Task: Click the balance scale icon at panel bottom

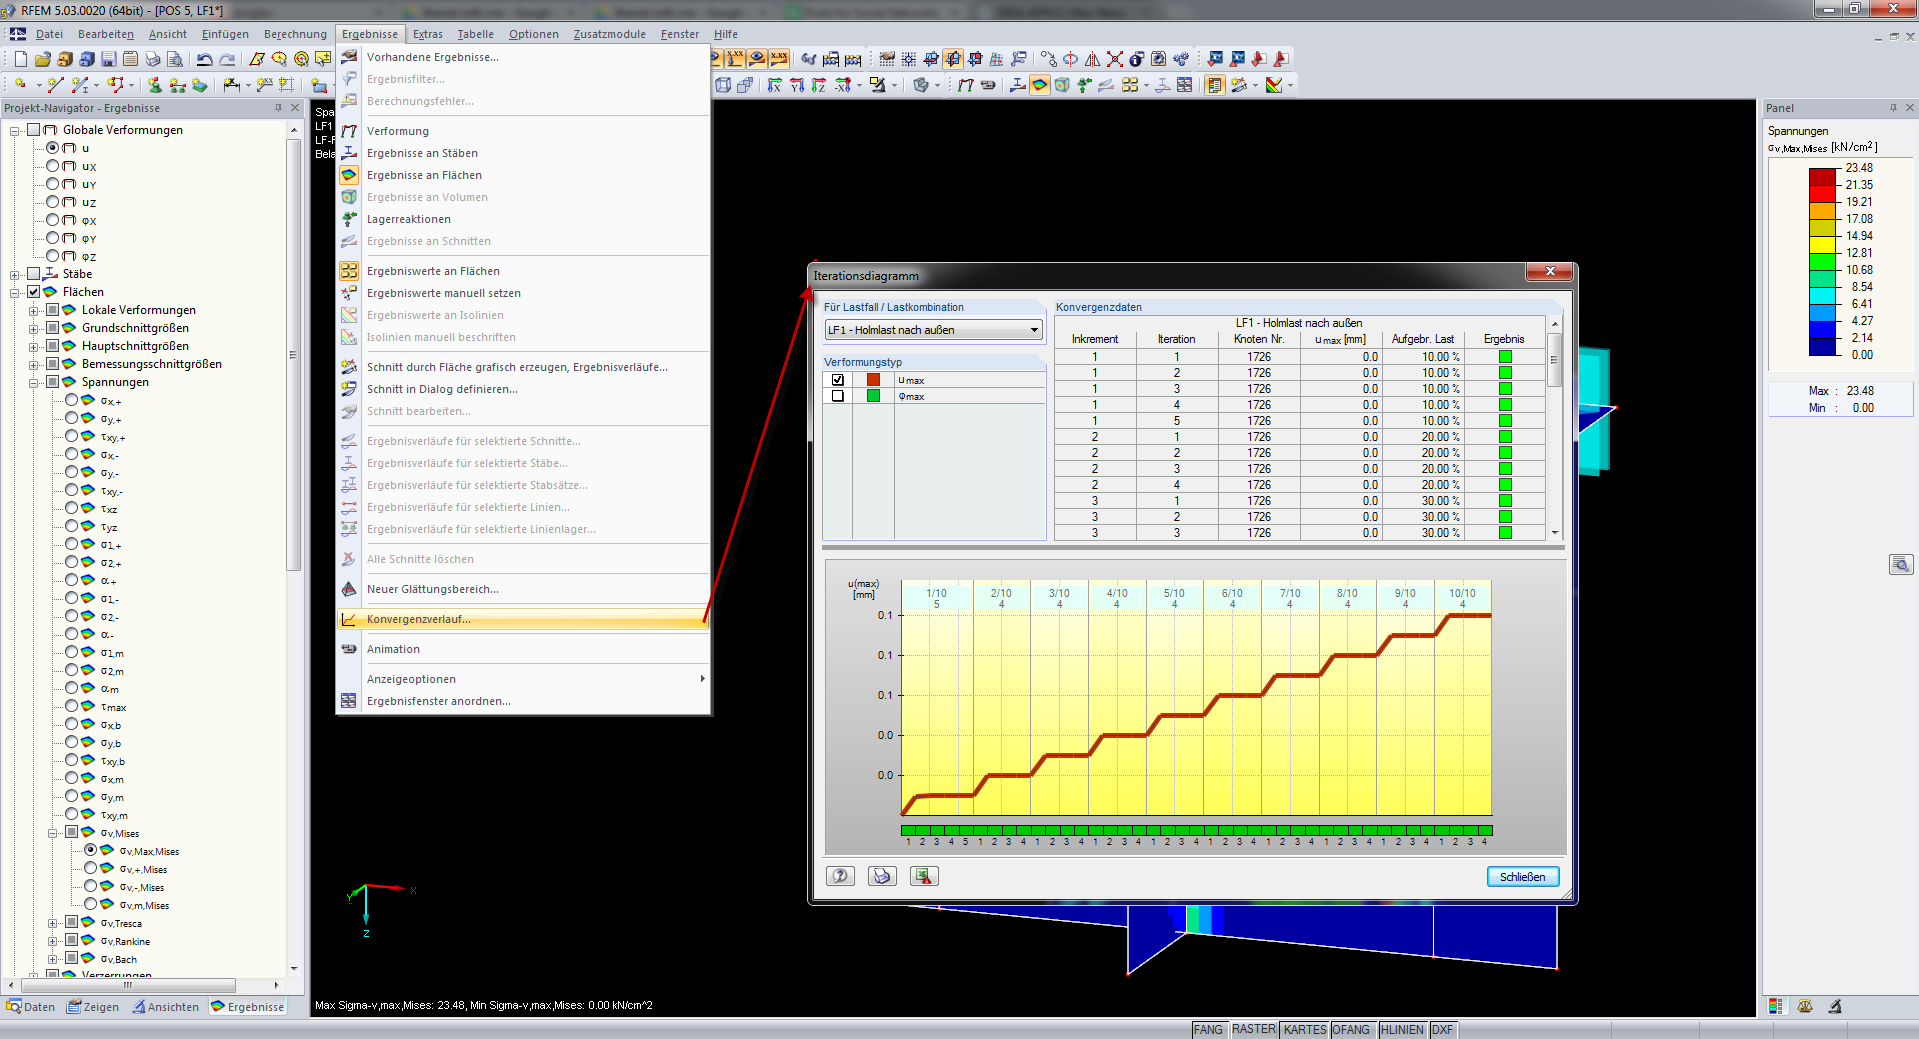Action: (1805, 1007)
